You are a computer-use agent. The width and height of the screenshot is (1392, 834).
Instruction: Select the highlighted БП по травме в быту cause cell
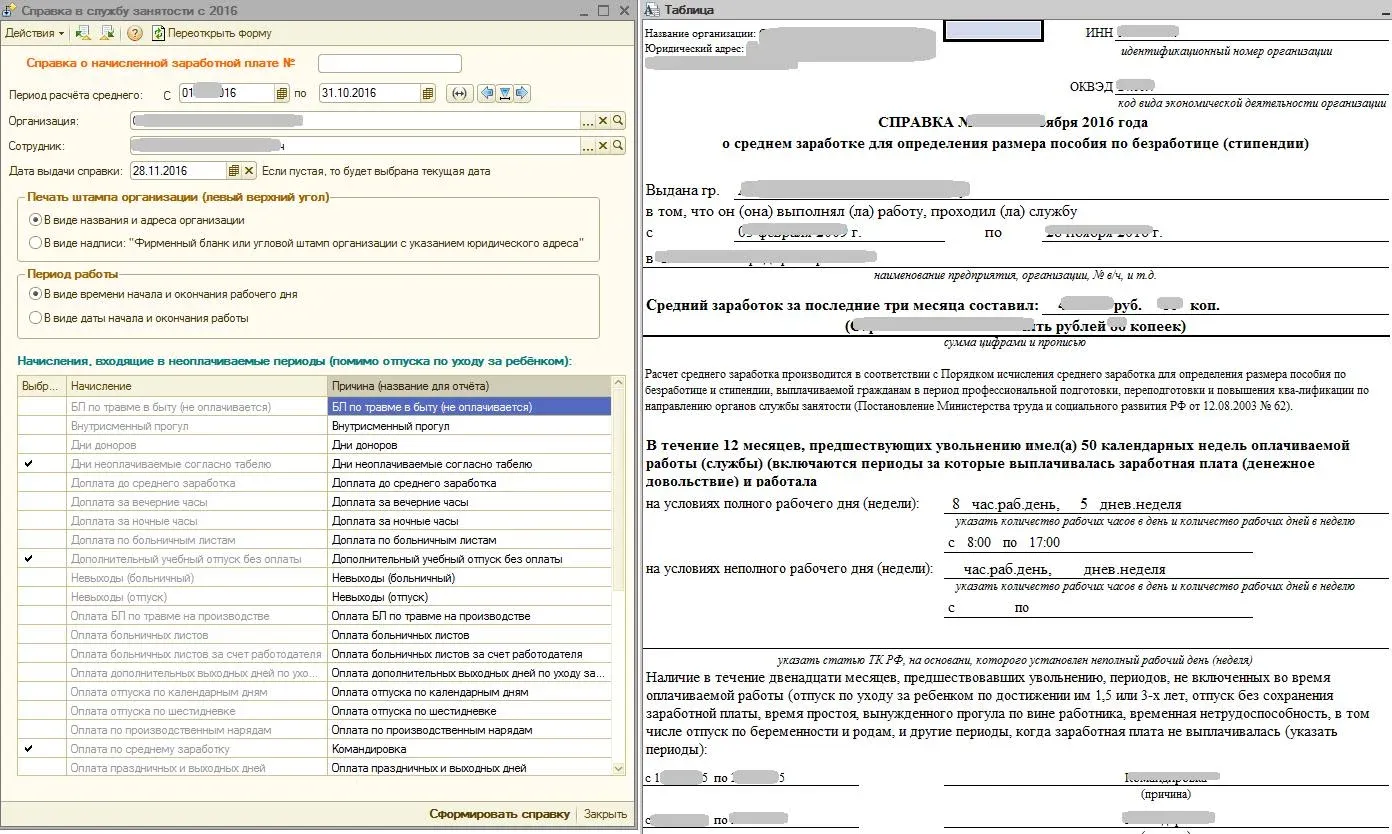click(x=469, y=407)
